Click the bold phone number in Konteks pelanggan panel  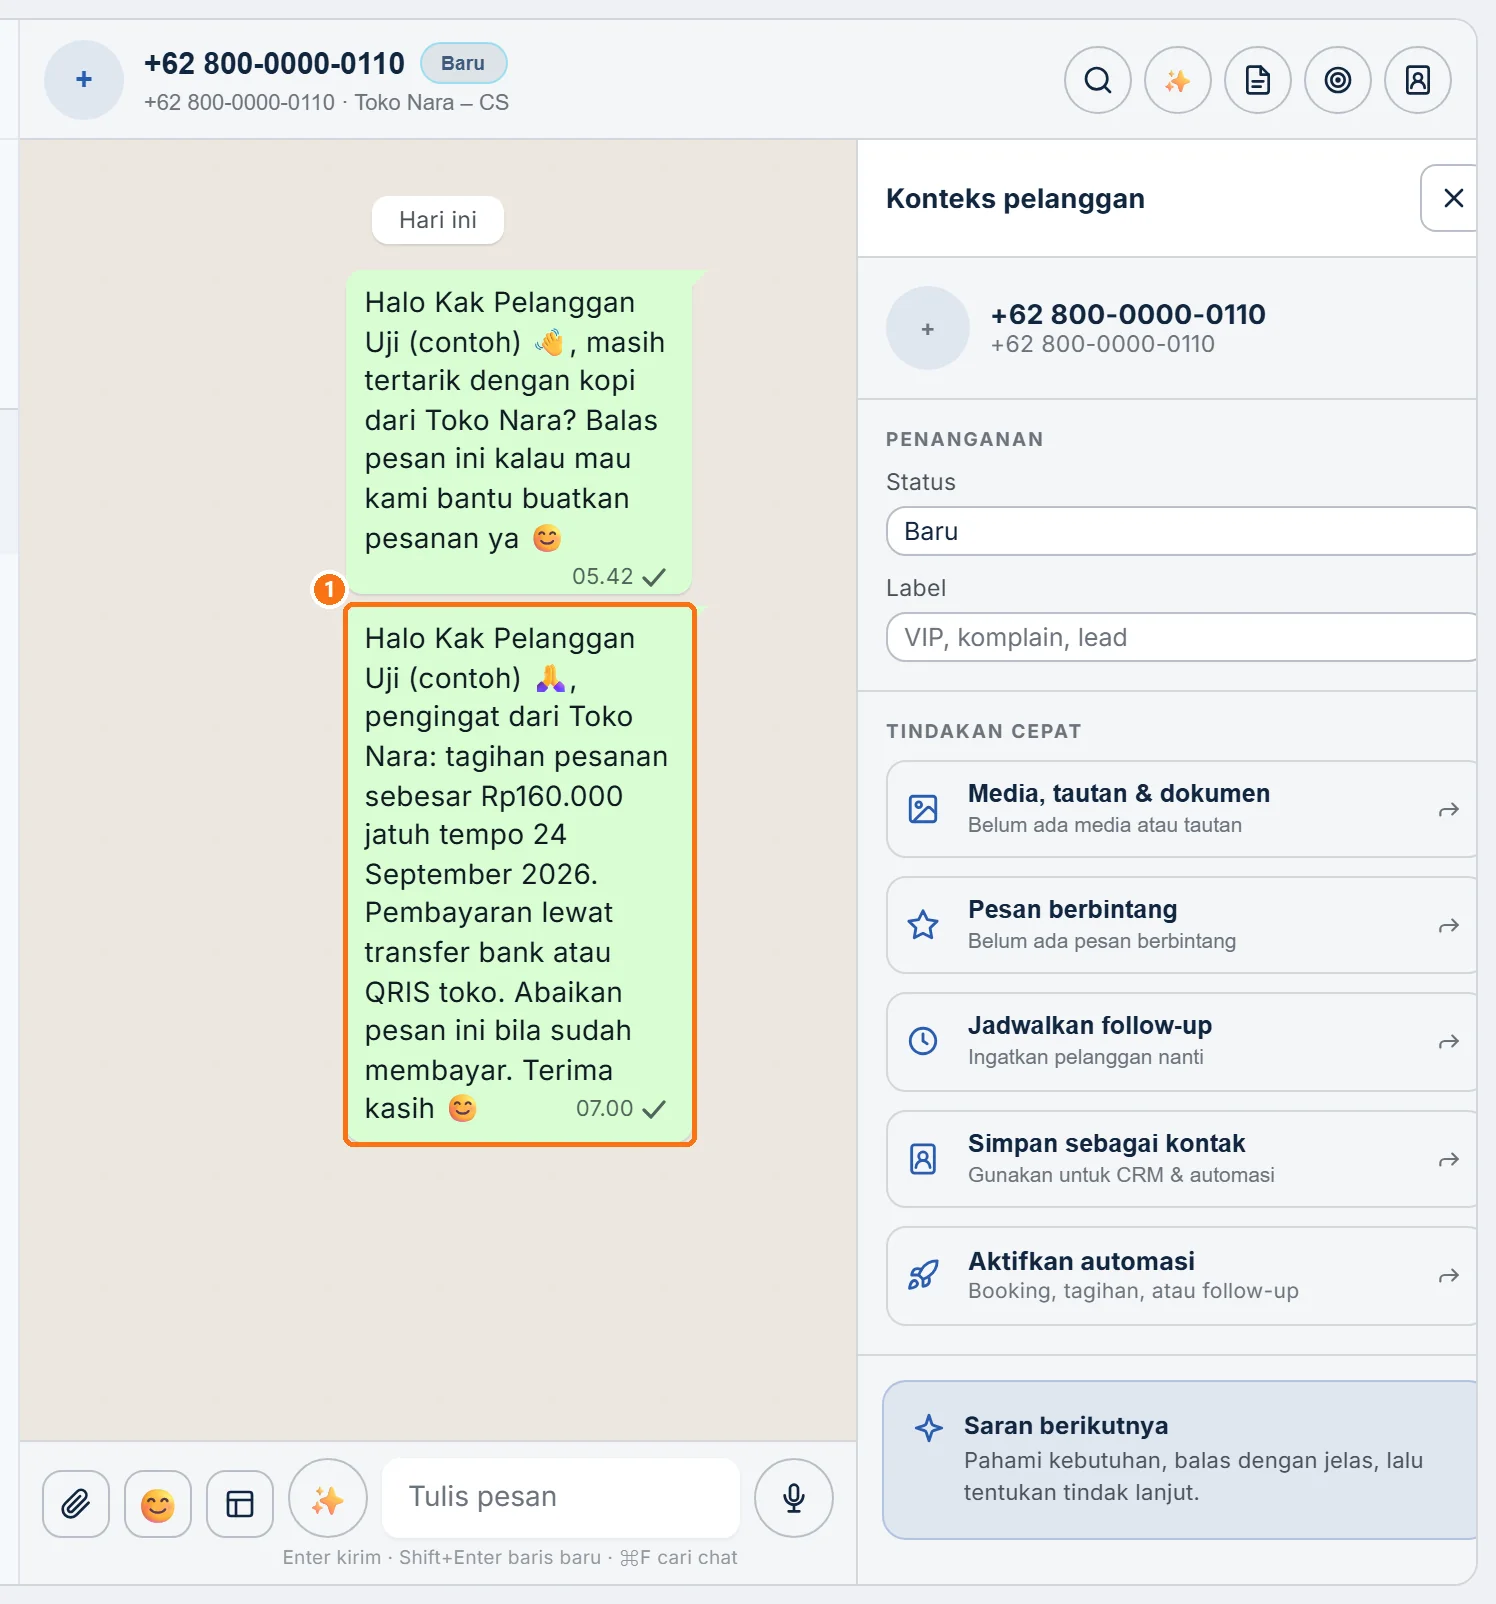point(1128,314)
